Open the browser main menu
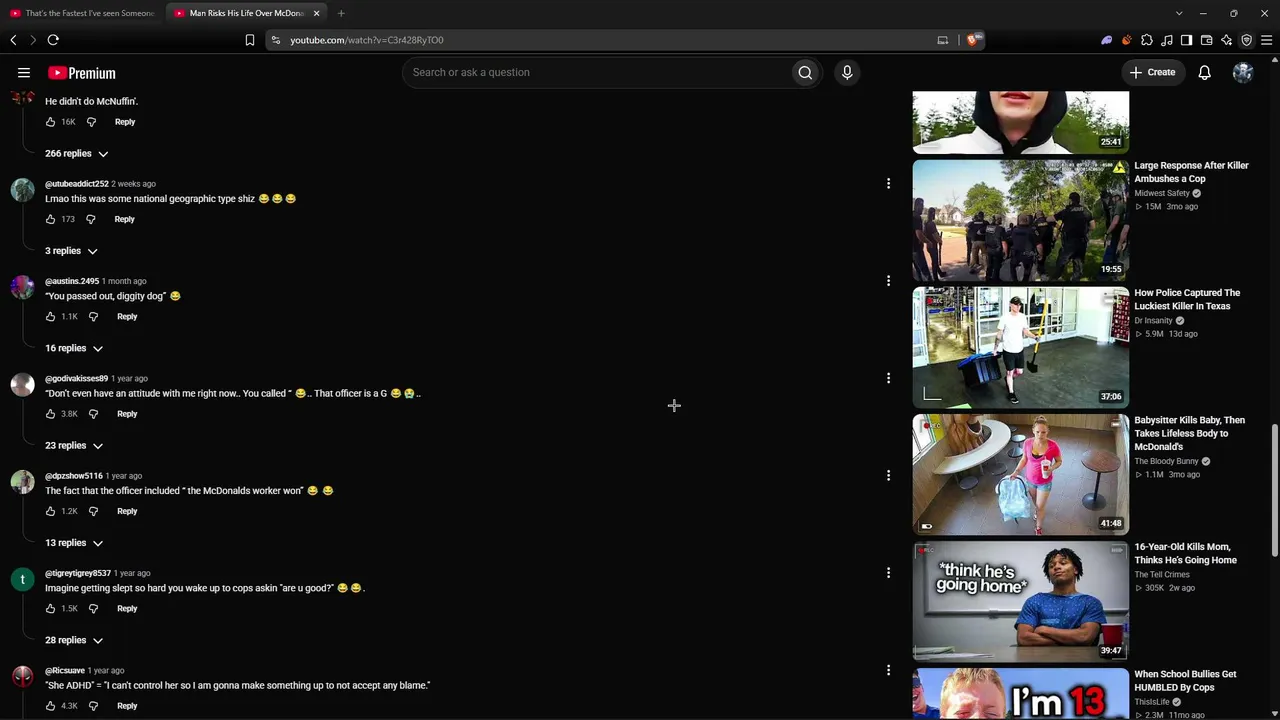Image resolution: width=1280 pixels, height=720 pixels. coord(1267,40)
